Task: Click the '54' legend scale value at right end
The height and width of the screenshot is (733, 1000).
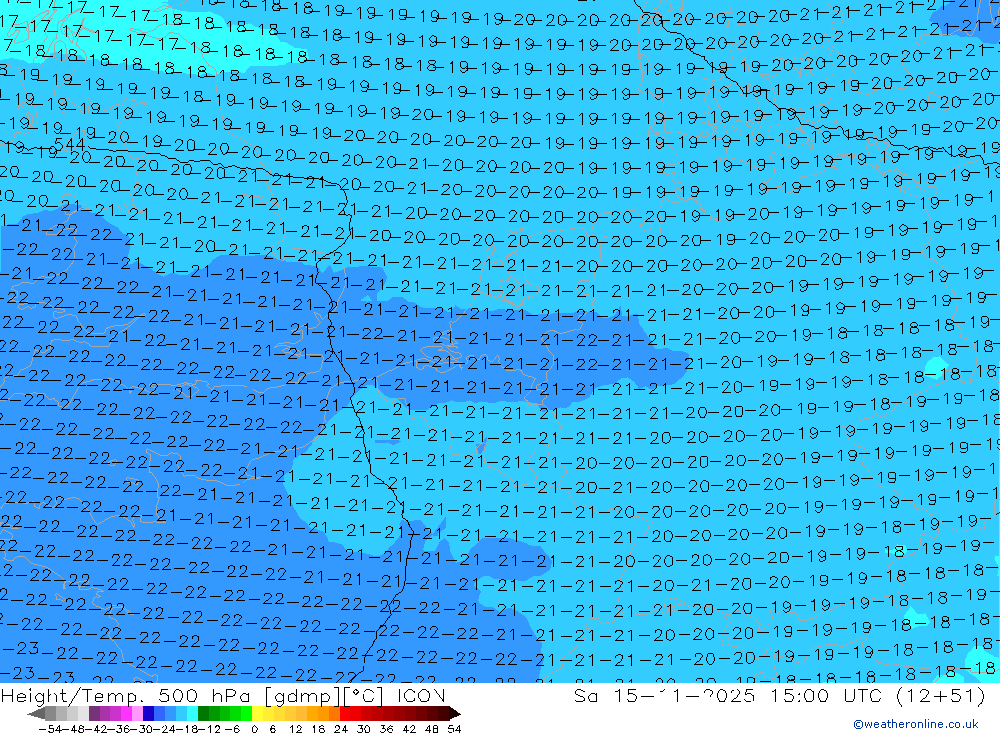Action: point(454,729)
